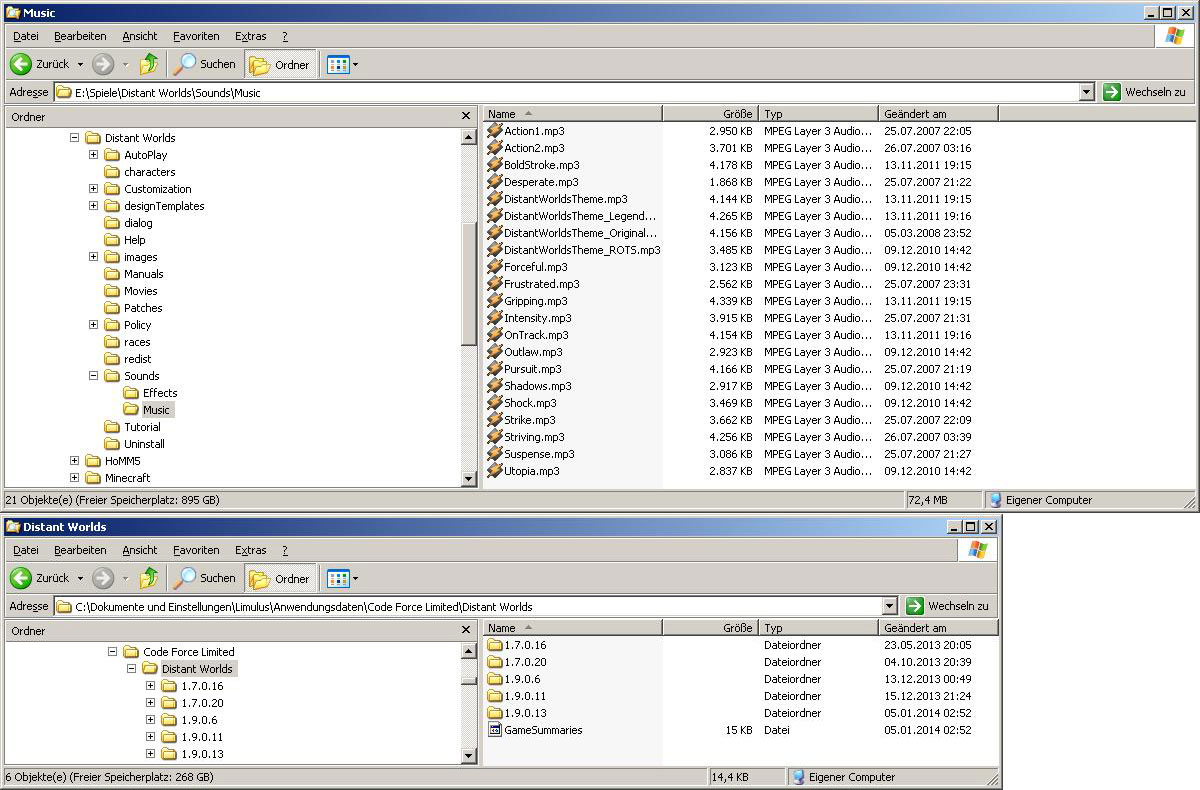Sort by Geändert am column in Distant Worlds window
The image size is (1200, 790).
[x=938, y=628]
